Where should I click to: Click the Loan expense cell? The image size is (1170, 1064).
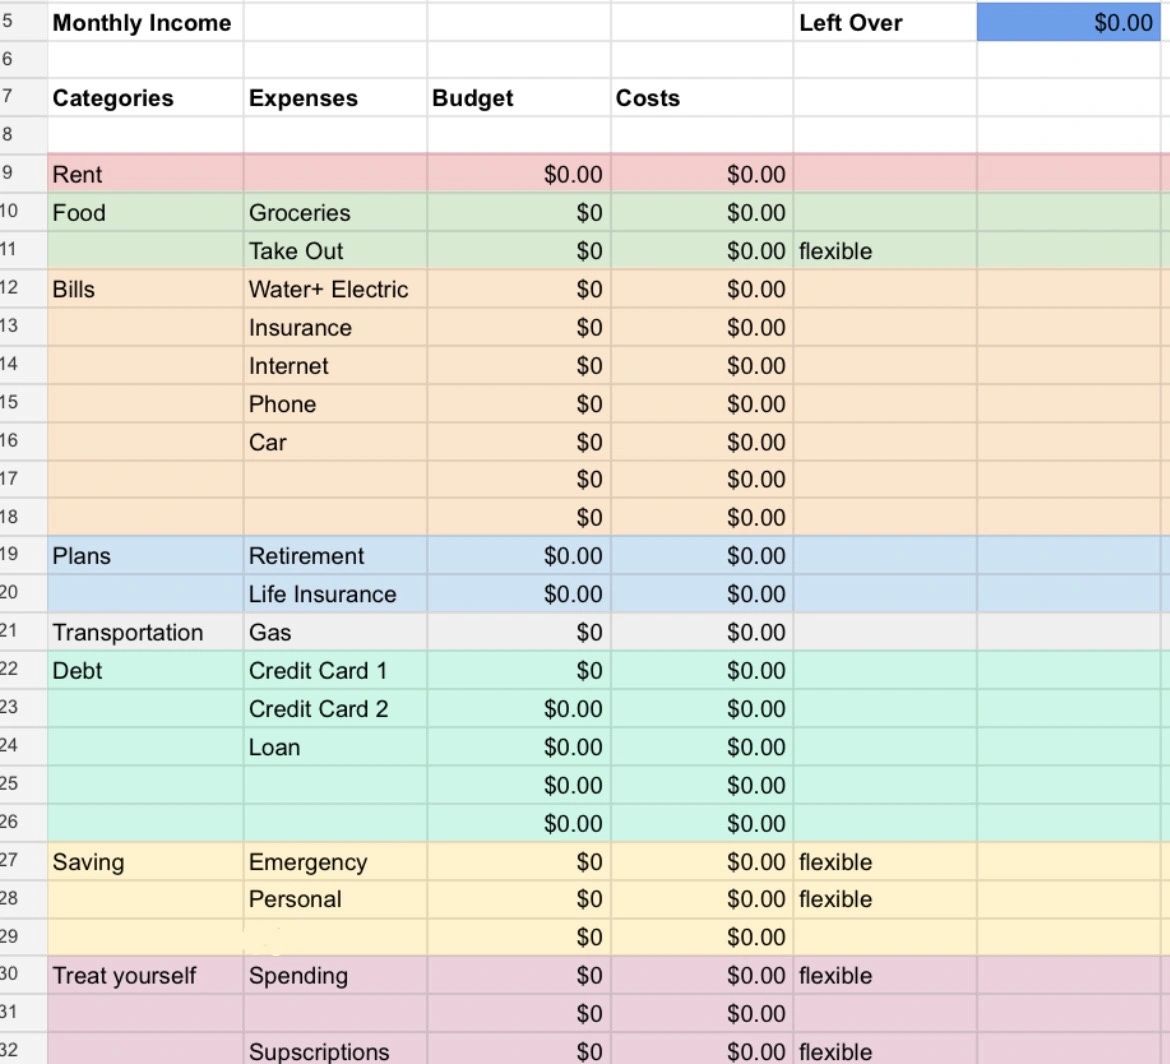(x=335, y=747)
